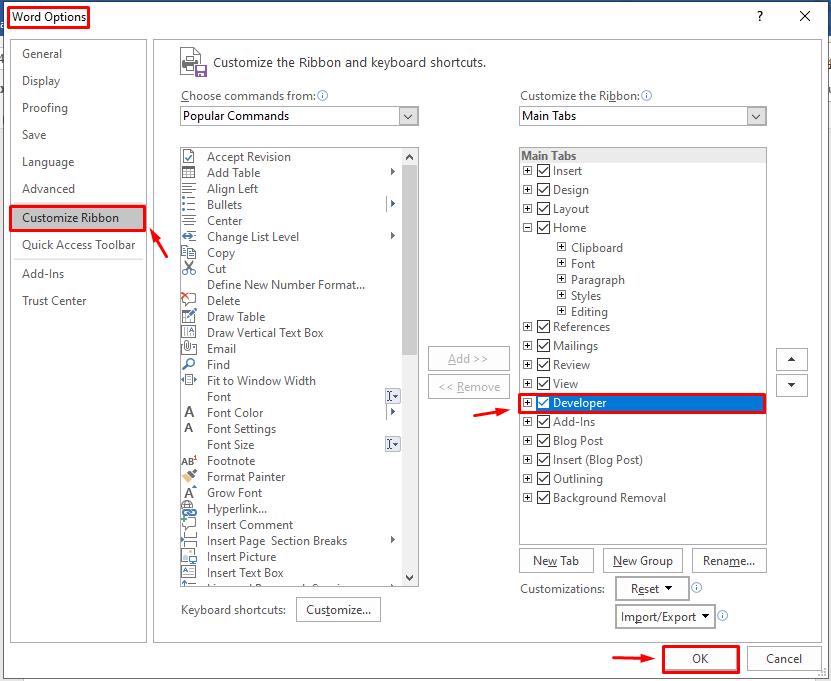
Task: Open the Reset dropdown button
Action: (x=652, y=589)
